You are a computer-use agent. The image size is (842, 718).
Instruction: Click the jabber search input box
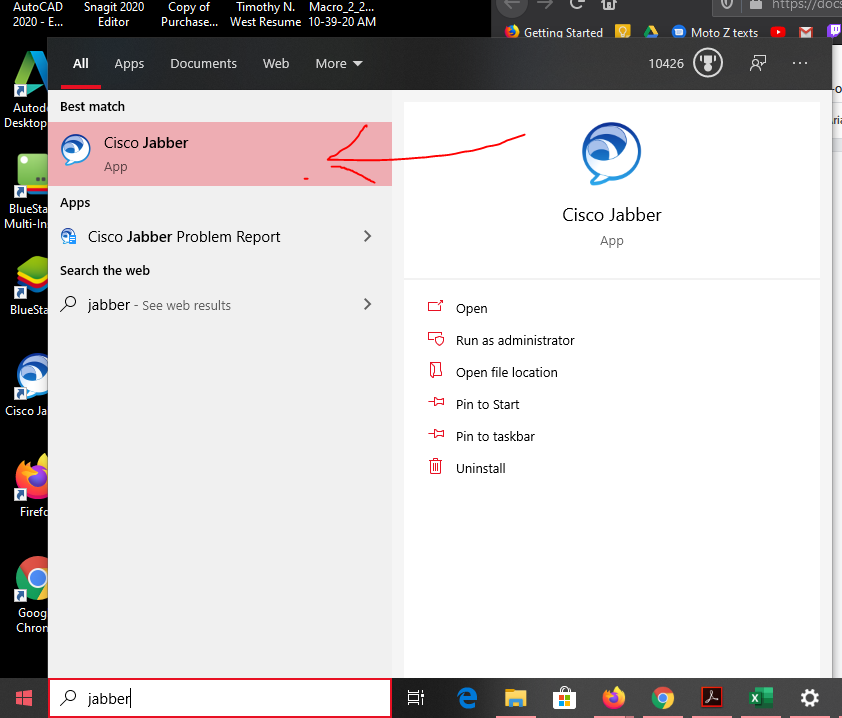pyautogui.click(x=220, y=698)
